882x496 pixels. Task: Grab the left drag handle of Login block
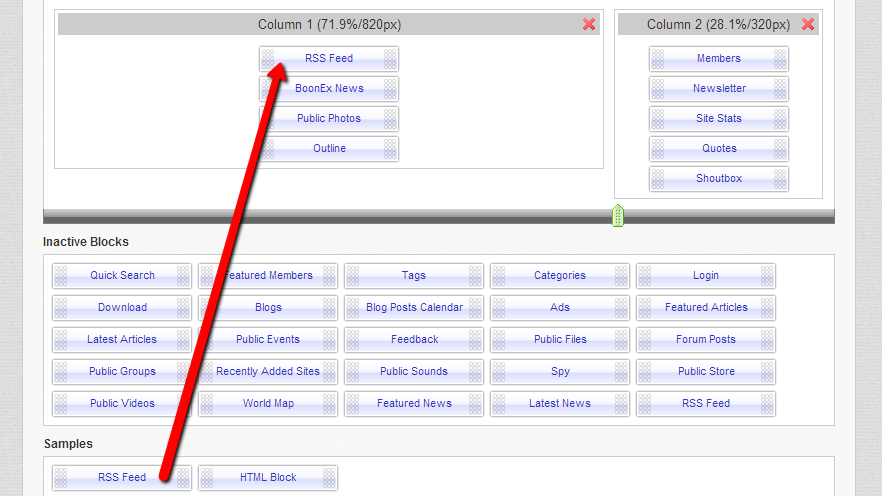coord(645,276)
